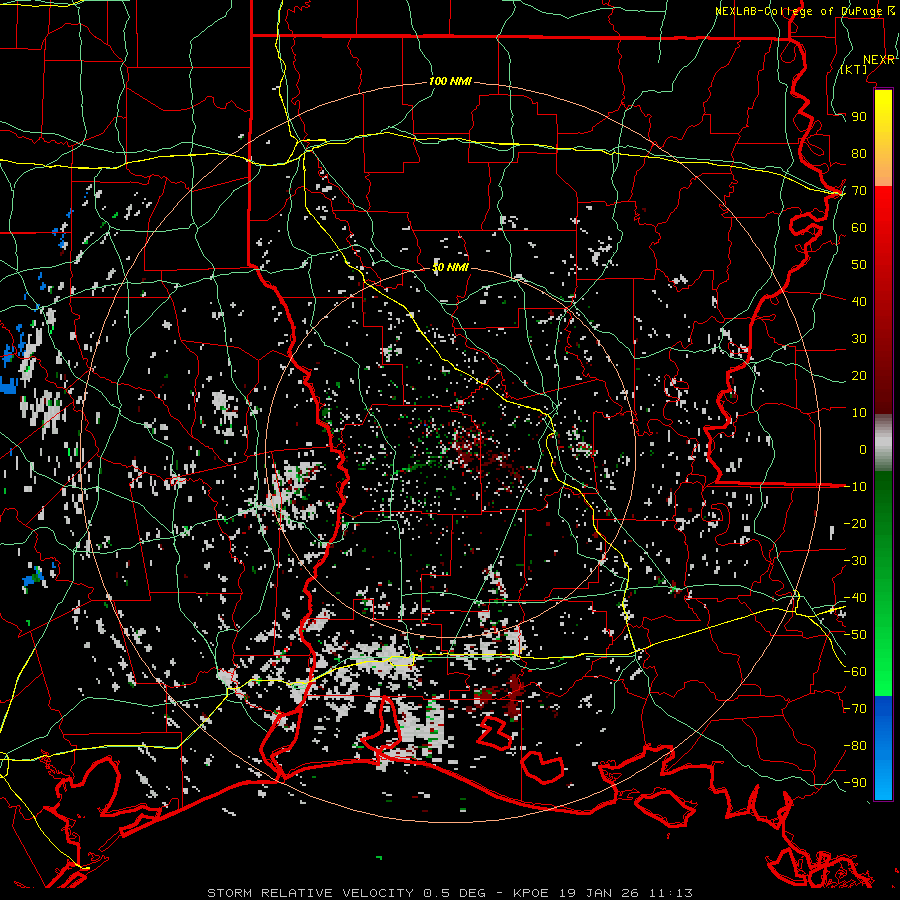This screenshot has width=900, height=900.
Task: Click the Storm Relative Velocity caption text
Action: 450,893
